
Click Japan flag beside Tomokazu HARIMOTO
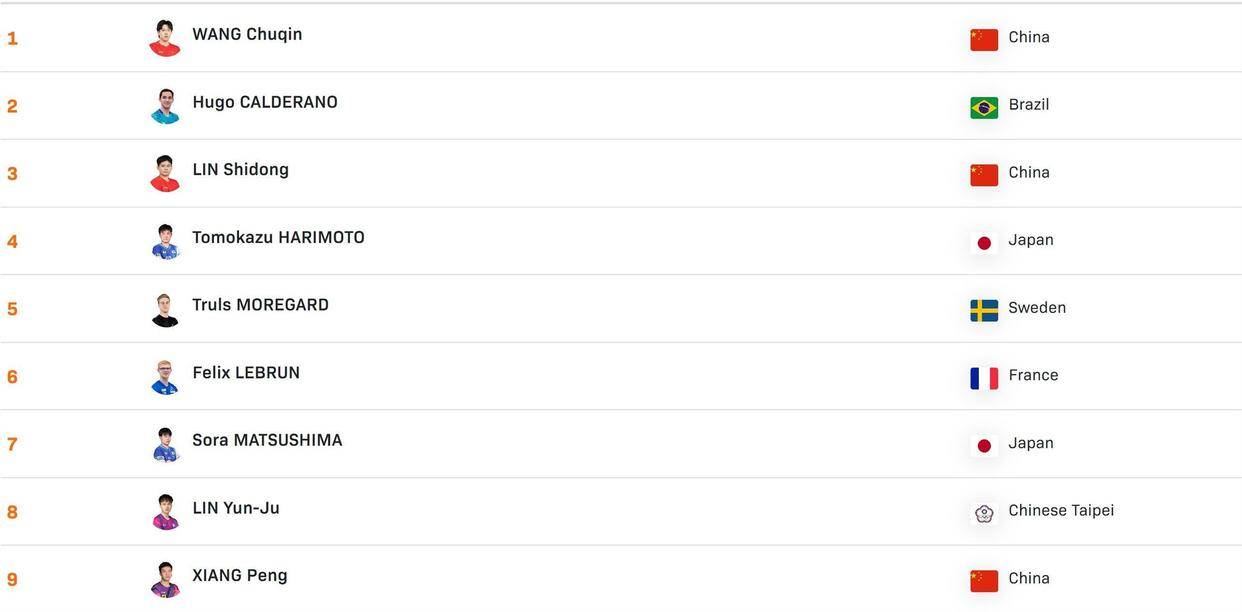pyautogui.click(x=984, y=243)
